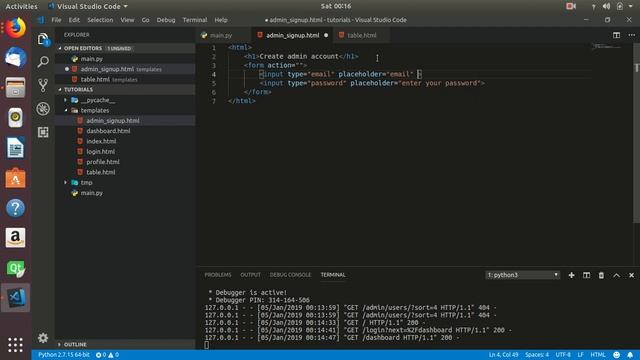Image resolution: width=640 pixels, height=360 pixels.
Task: Open profile.html in the file tree
Action: [x=103, y=162]
